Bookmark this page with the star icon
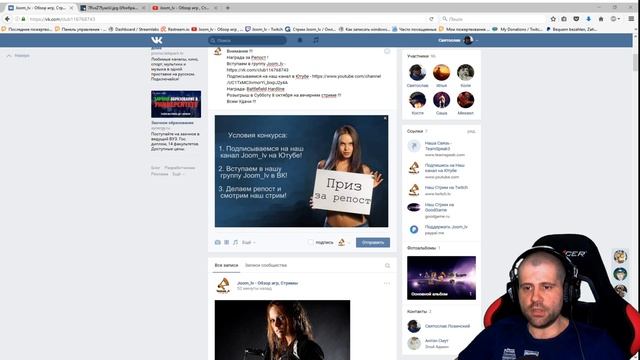Image resolution: width=640 pixels, height=360 pixels. click(x=553, y=19)
